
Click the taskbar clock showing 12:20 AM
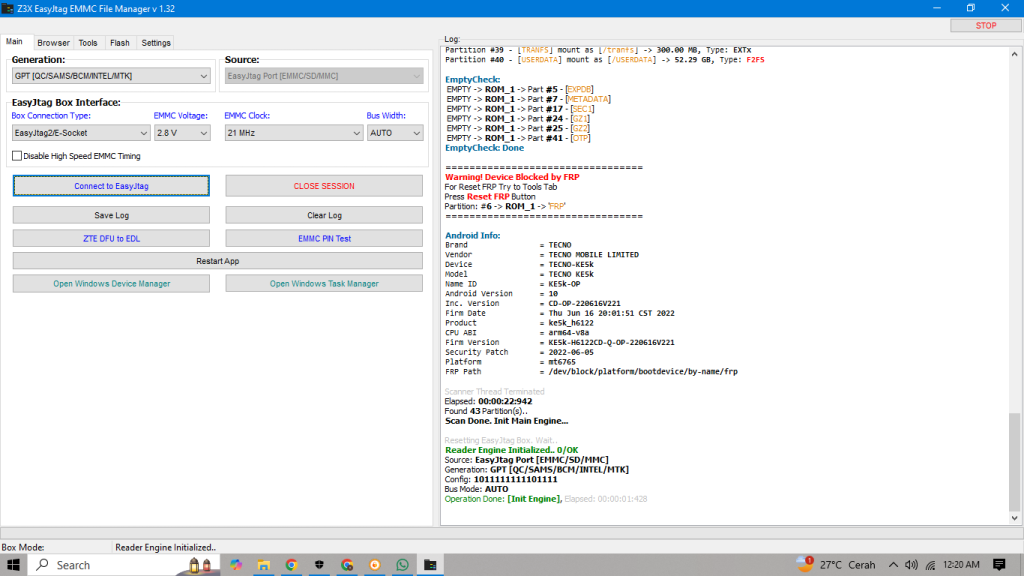(x=961, y=565)
